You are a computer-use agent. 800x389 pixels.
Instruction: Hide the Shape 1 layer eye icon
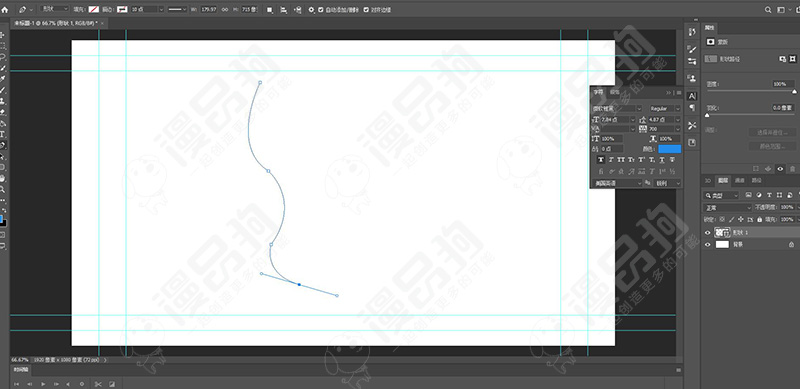(x=707, y=232)
